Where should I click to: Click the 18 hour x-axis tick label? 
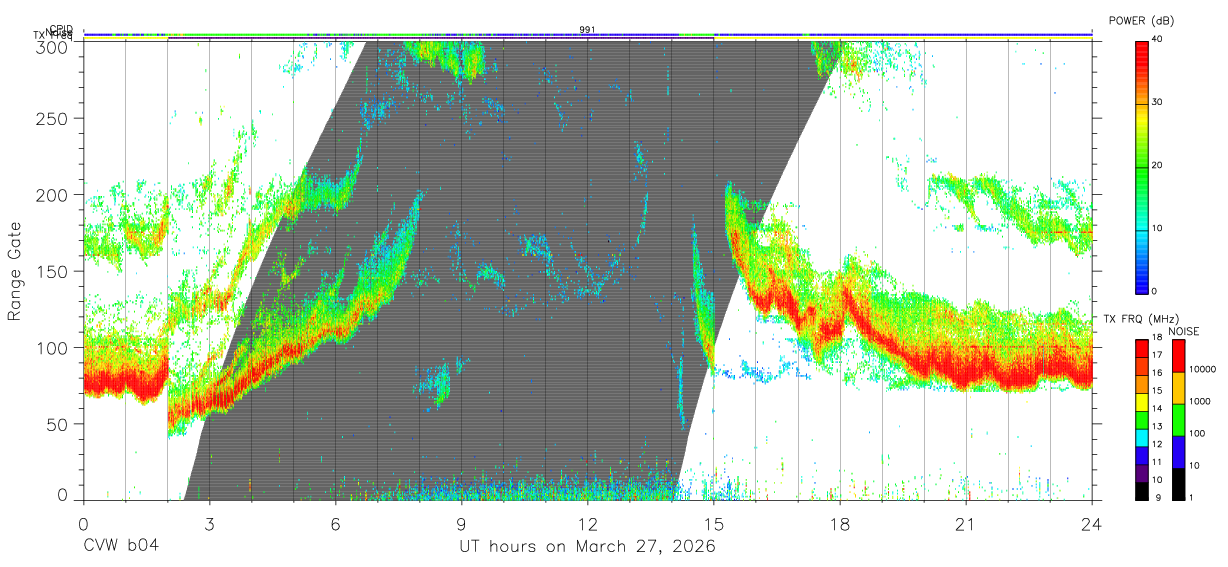pos(840,523)
